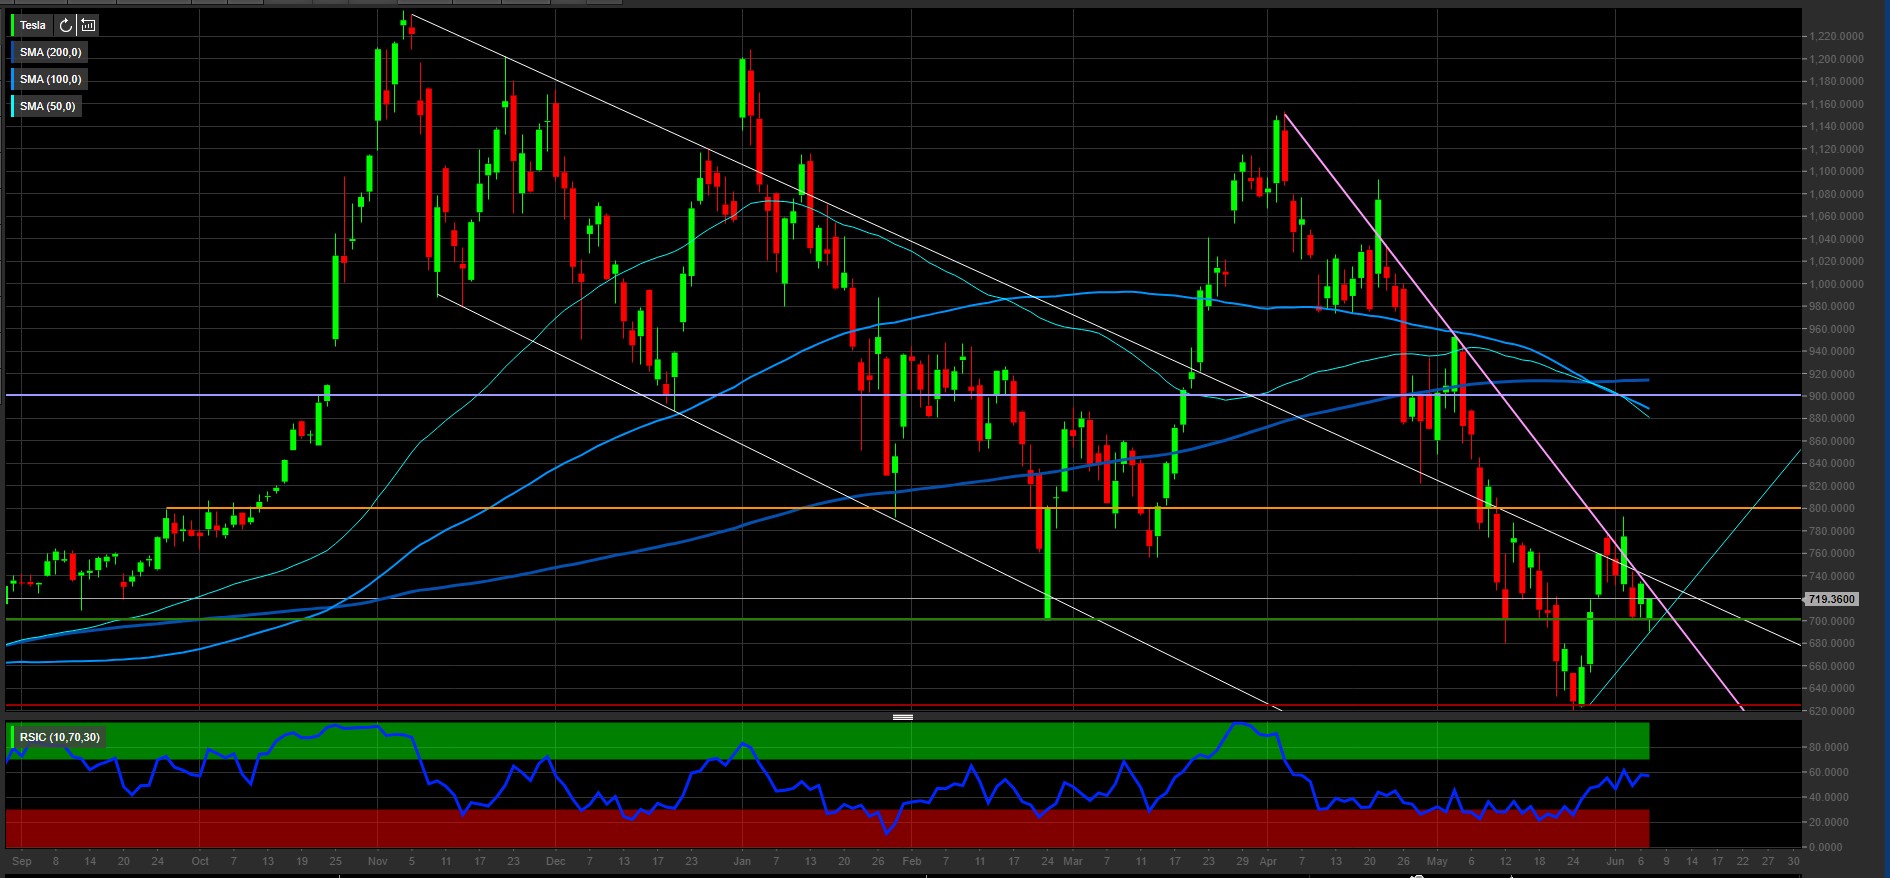
Task: Select the red horizontal line near 625
Action: [600, 705]
